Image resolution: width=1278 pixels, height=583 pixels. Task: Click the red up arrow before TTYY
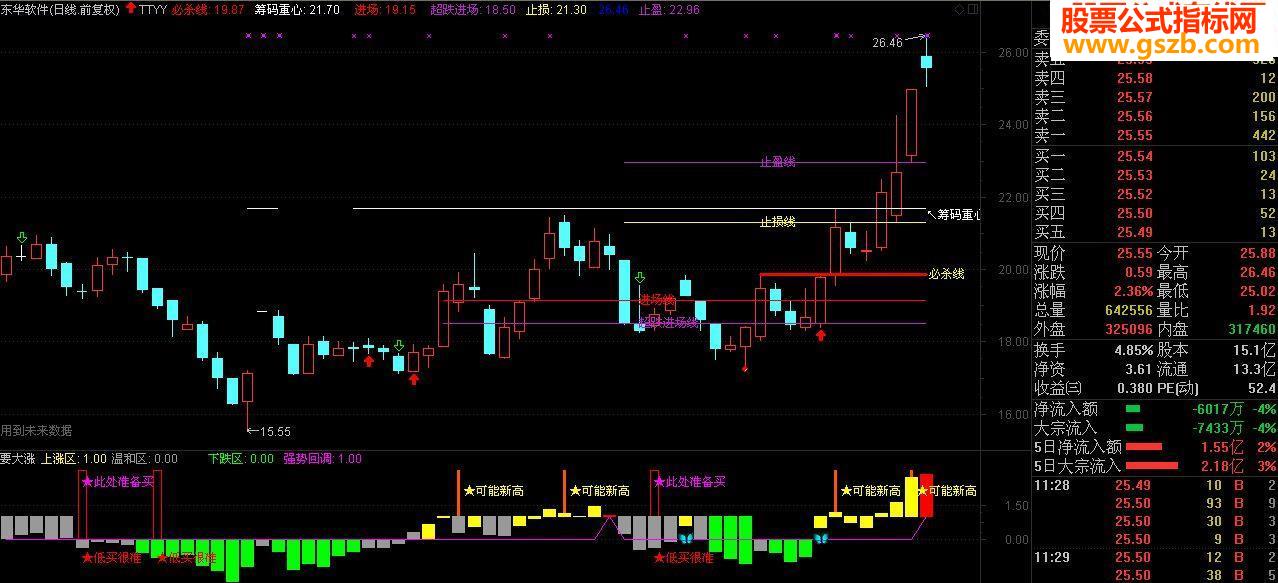131,9
